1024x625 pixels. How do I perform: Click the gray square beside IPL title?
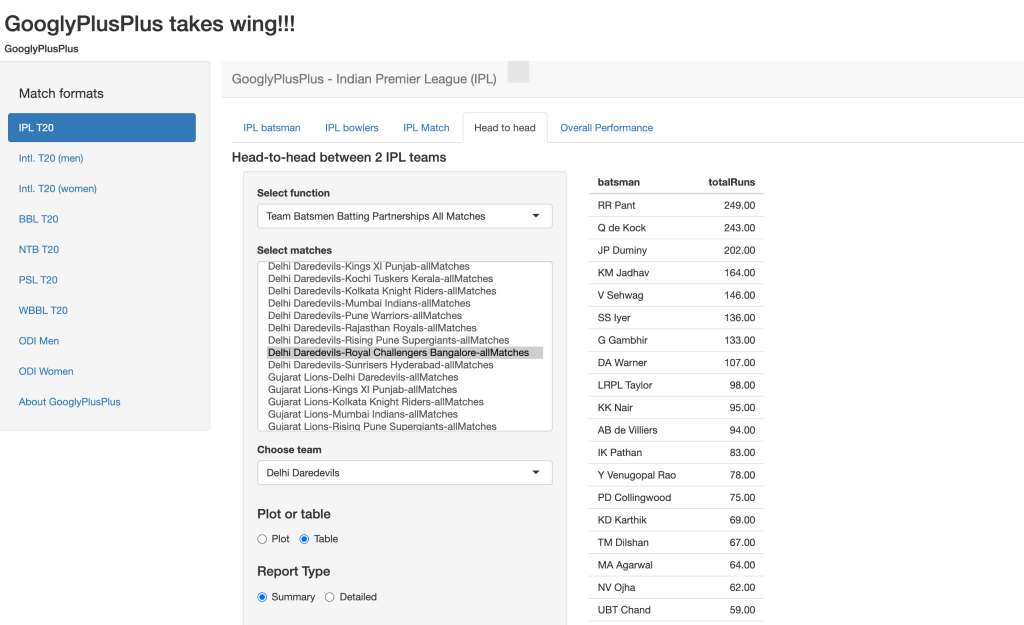[518, 72]
